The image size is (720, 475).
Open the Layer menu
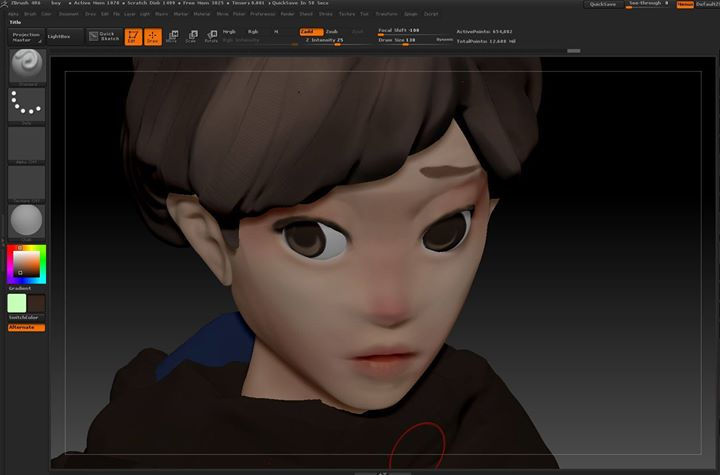(x=130, y=14)
